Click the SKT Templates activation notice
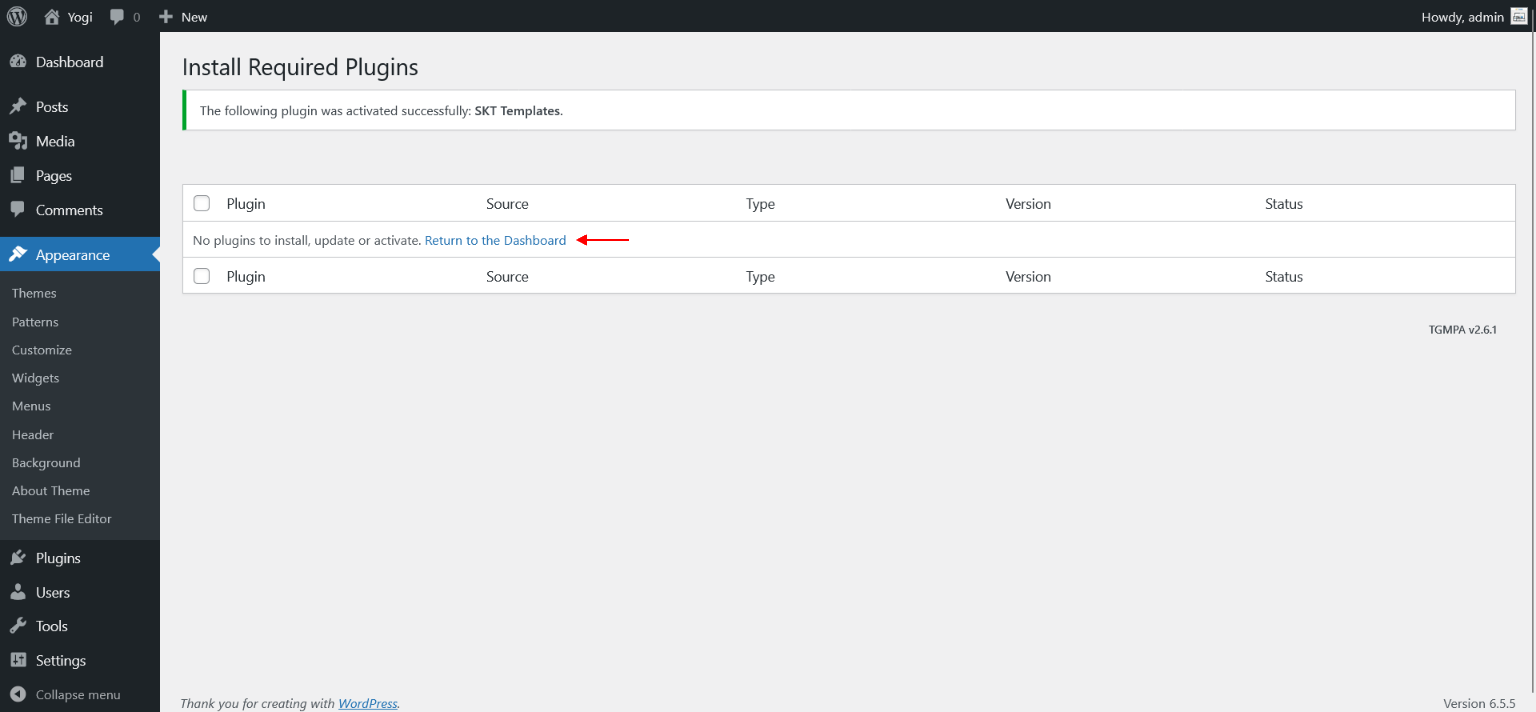 (849, 110)
